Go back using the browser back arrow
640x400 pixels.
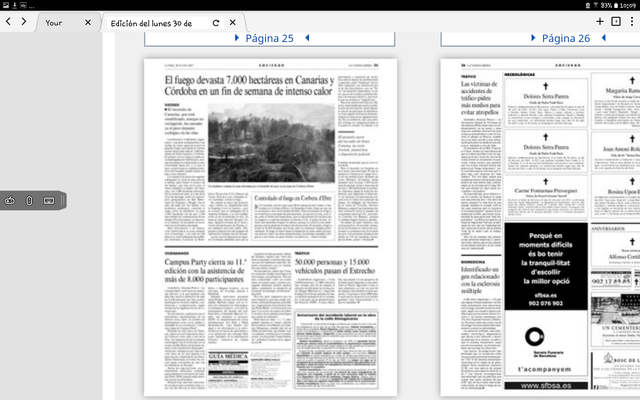pos(8,22)
